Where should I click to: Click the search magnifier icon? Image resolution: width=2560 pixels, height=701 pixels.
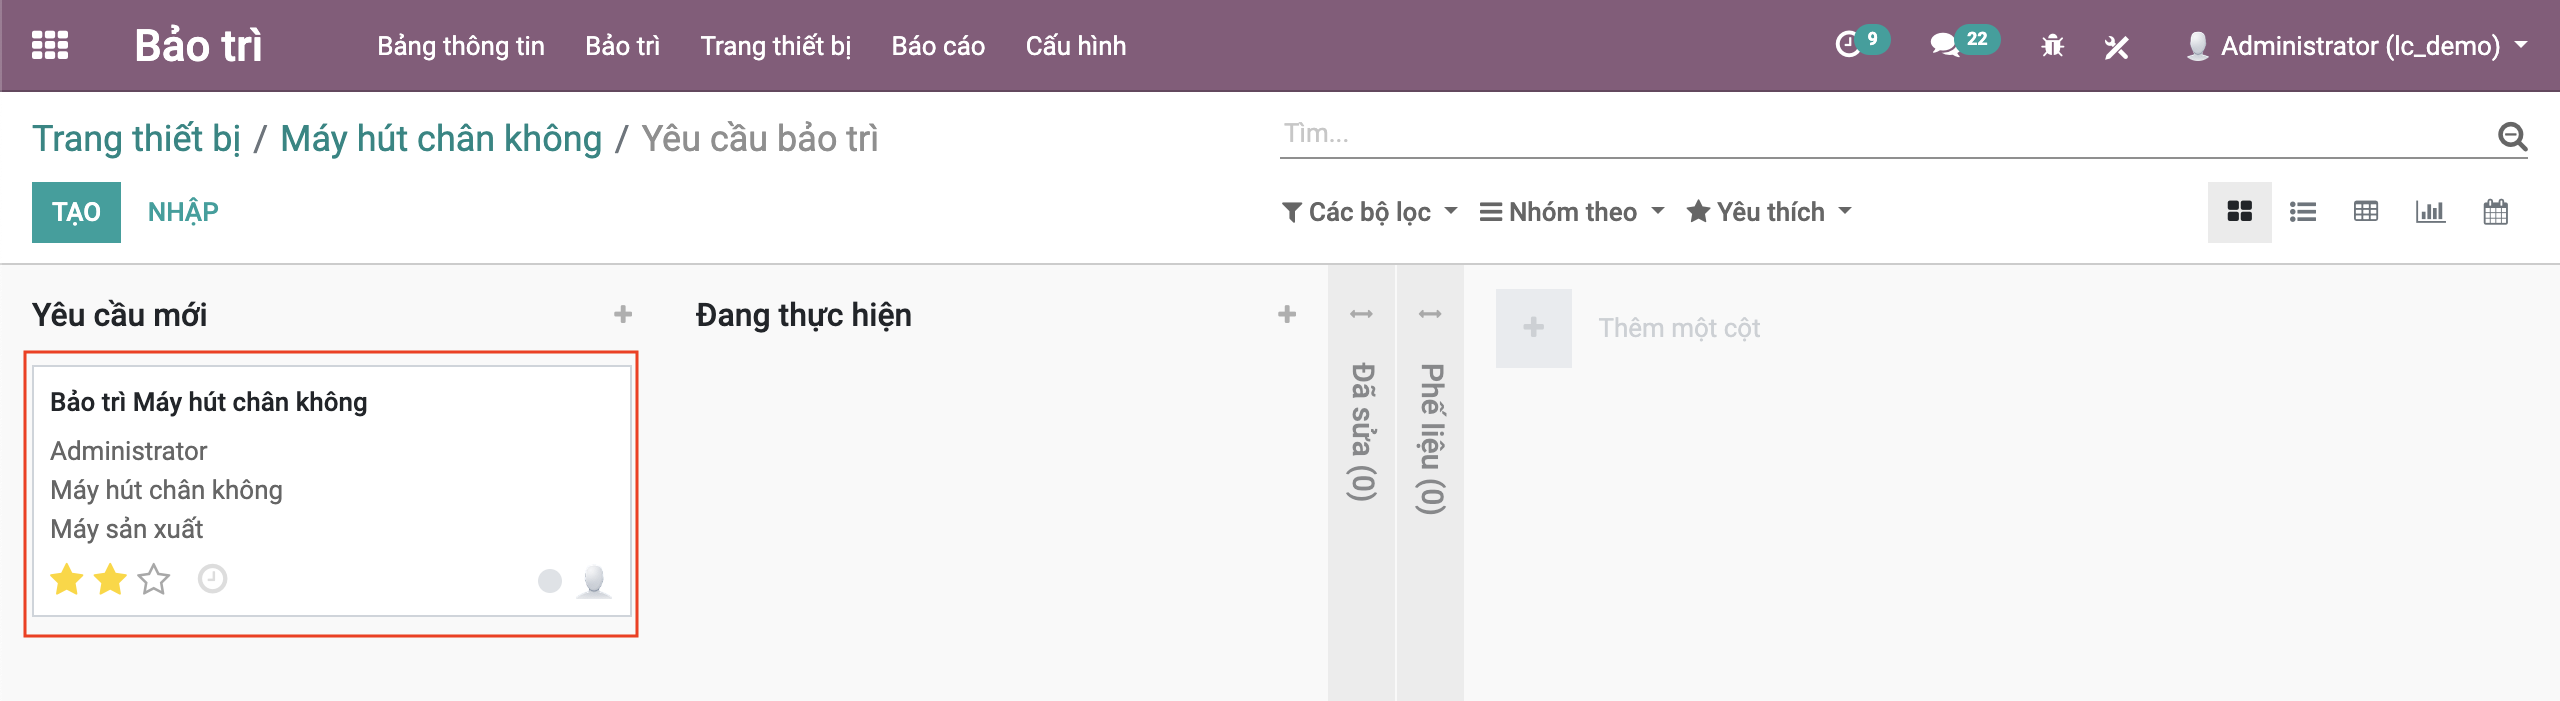pyautogui.click(x=2512, y=136)
